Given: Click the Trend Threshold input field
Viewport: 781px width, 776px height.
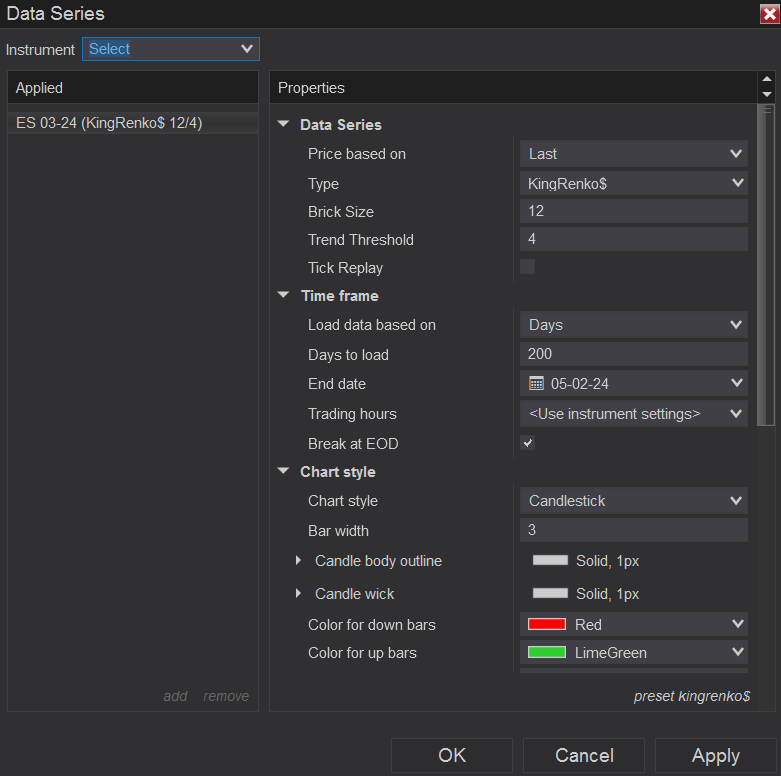Looking at the screenshot, I should click(x=634, y=239).
